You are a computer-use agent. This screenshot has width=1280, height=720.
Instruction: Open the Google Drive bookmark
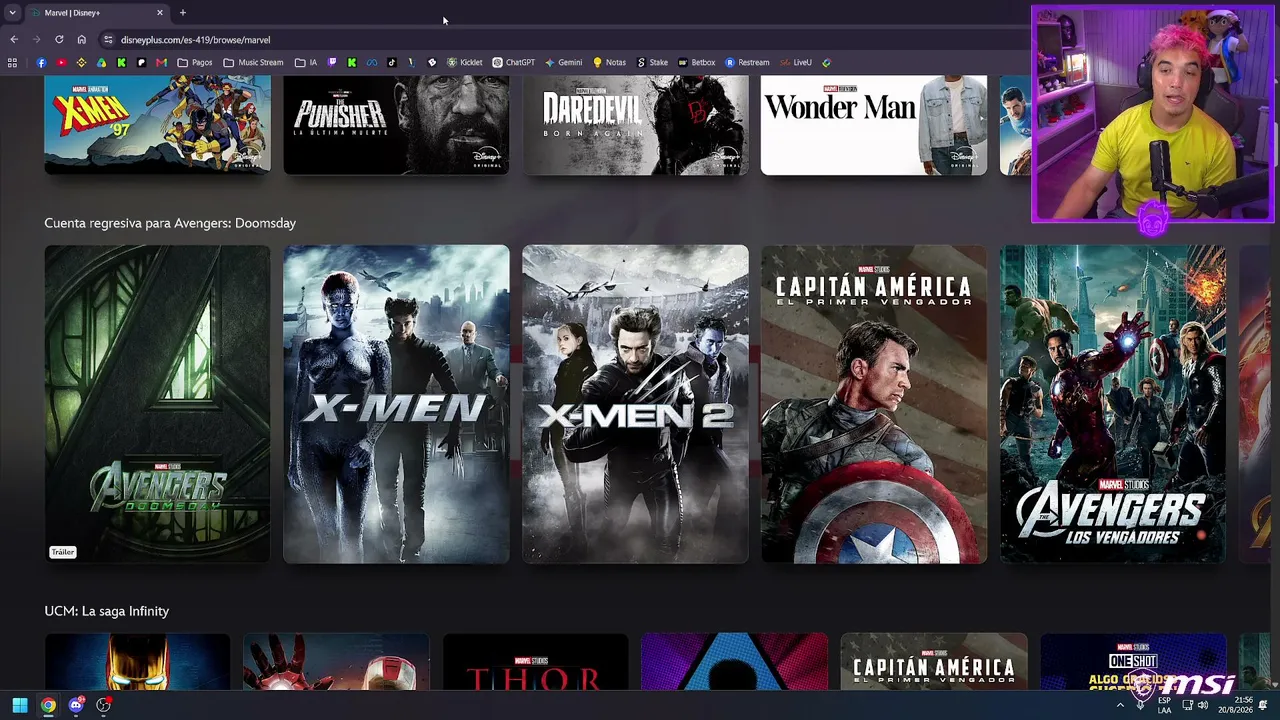[x=101, y=62]
